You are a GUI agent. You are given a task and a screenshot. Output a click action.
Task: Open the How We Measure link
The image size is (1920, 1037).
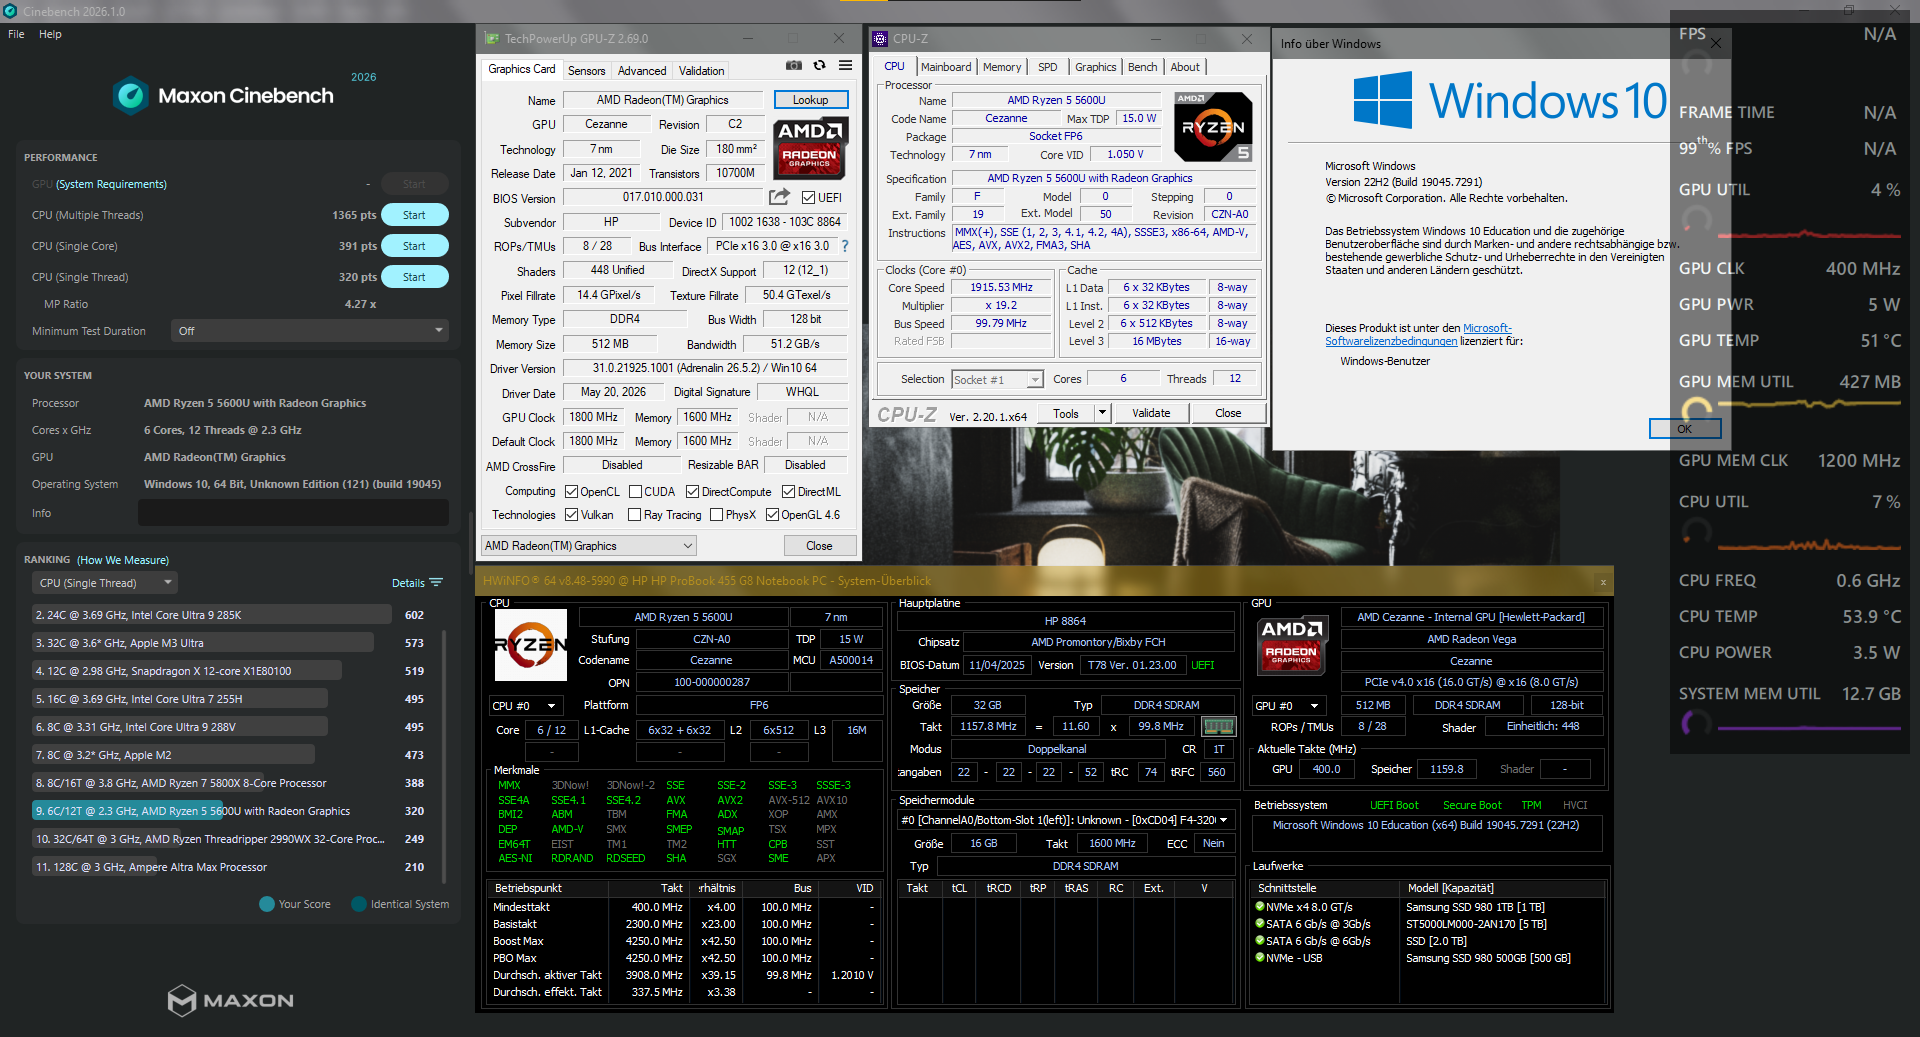click(x=123, y=560)
